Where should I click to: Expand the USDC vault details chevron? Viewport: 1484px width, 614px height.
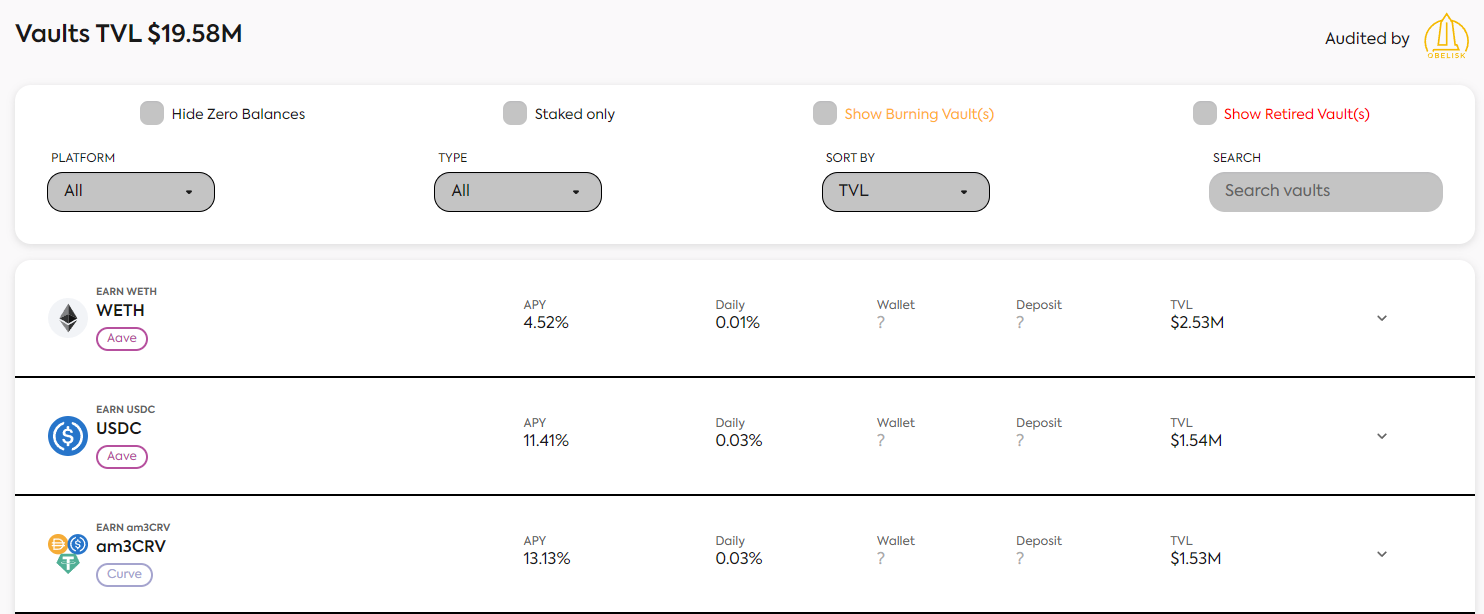tap(1382, 436)
